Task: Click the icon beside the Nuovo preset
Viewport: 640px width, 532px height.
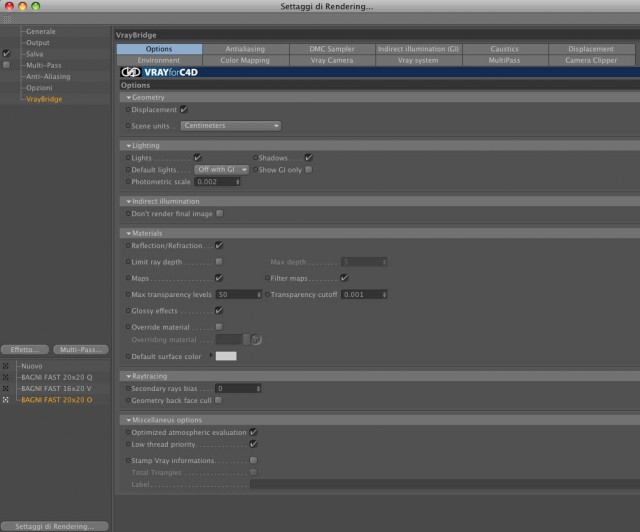Action: coord(6,366)
